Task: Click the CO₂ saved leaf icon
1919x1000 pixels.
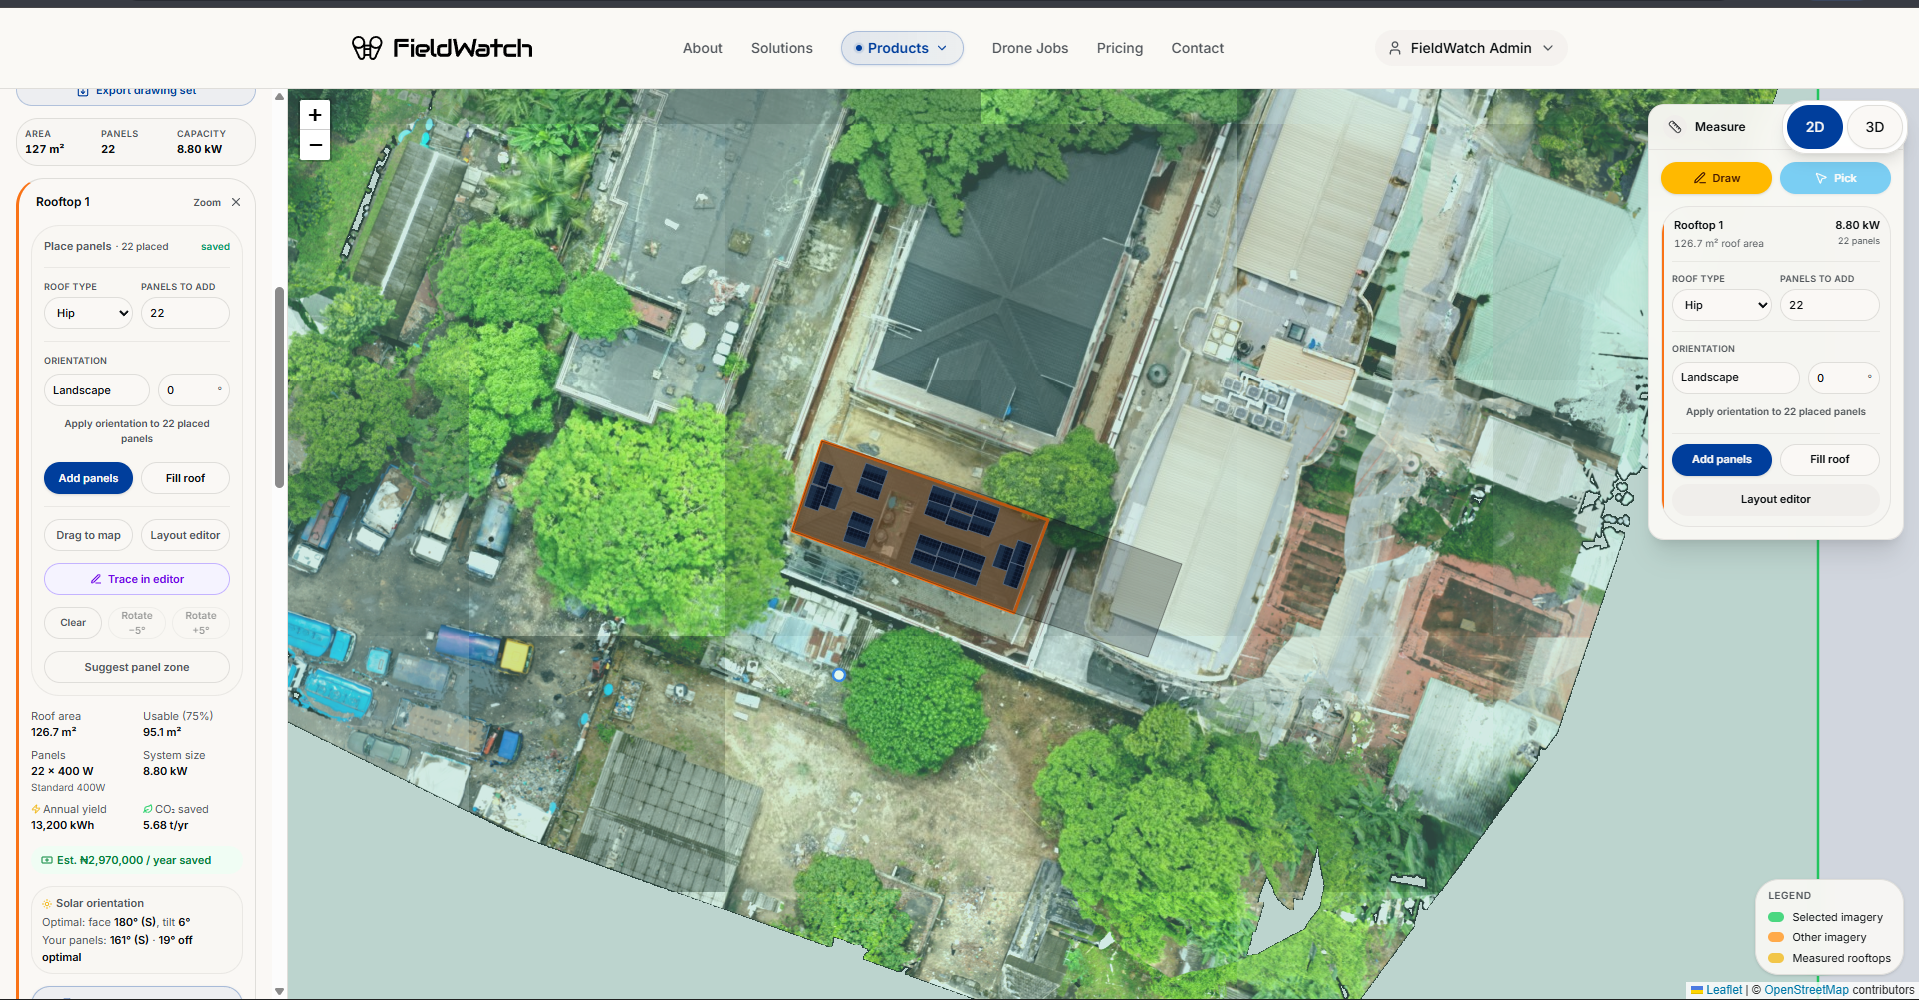Action: 148,809
